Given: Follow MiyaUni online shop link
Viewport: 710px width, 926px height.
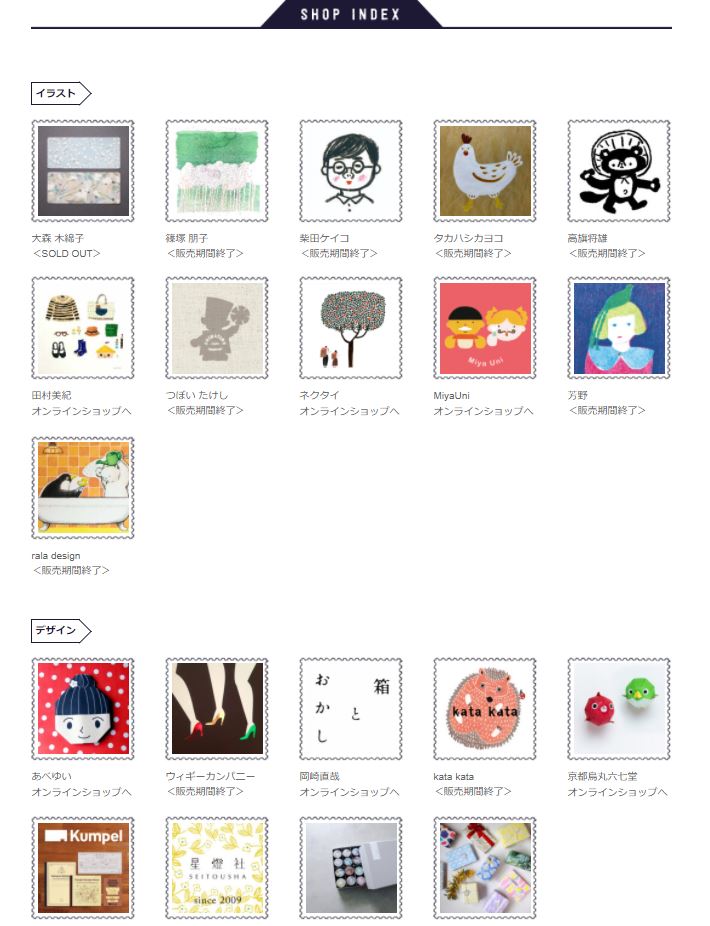Looking at the screenshot, I should point(484,410).
